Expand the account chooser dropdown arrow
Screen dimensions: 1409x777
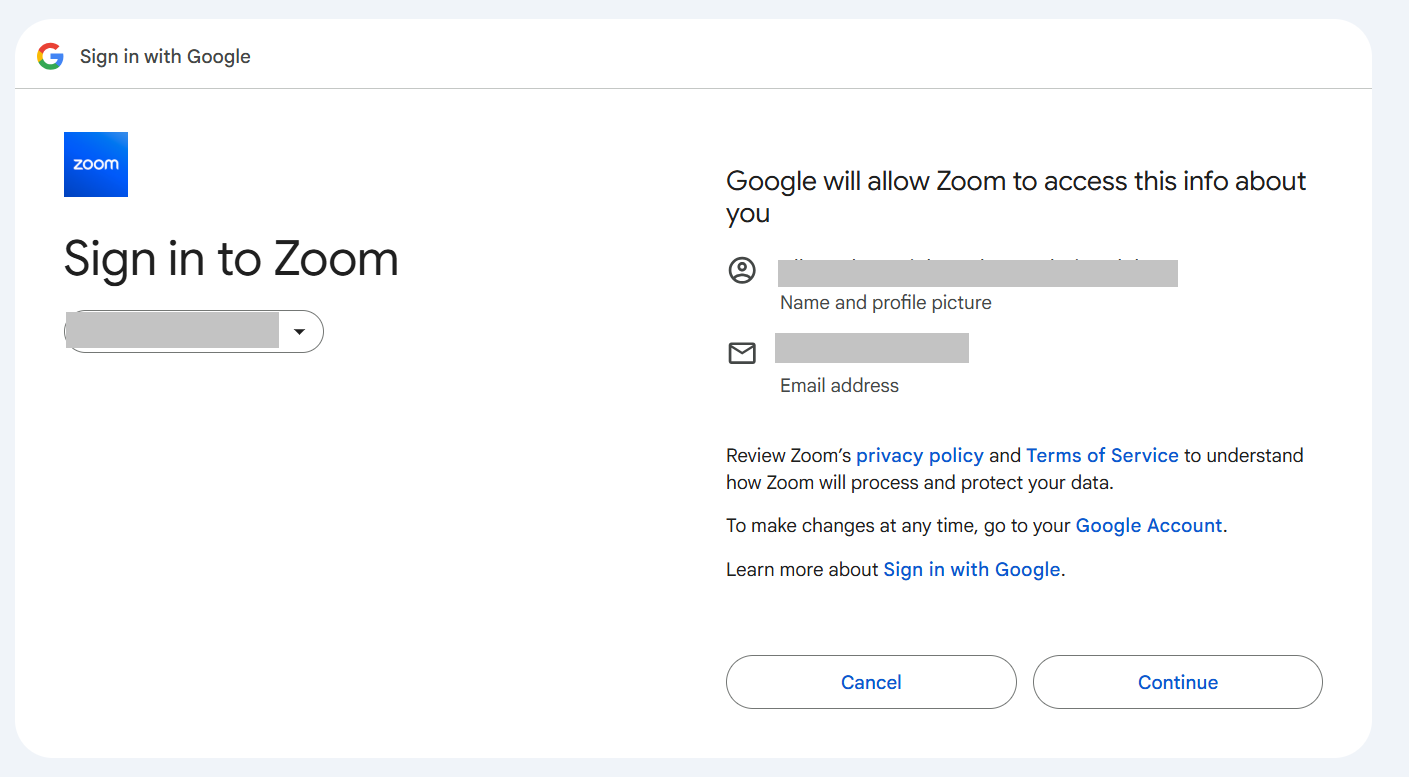[x=299, y=332]
